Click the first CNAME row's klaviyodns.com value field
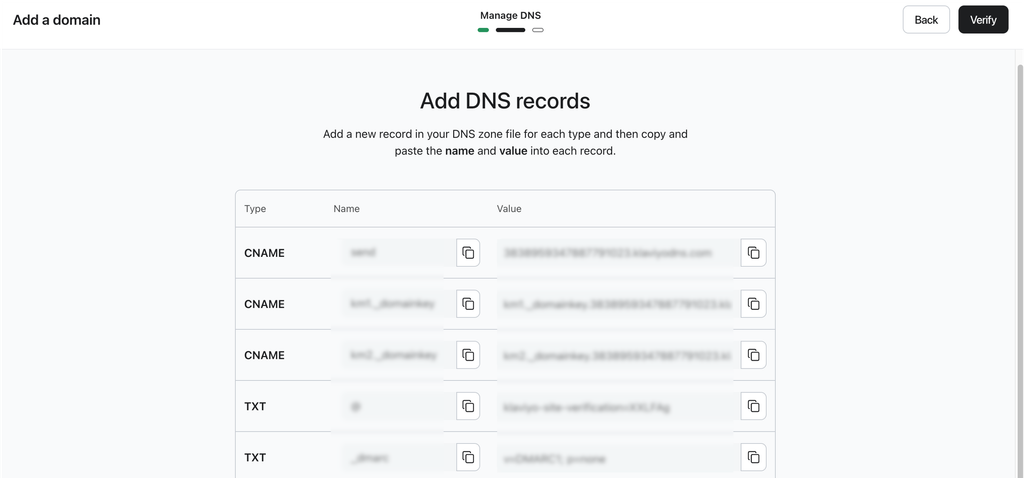Screen dimensions: 1024x478 pyautogui.click(x=618, y=253)
